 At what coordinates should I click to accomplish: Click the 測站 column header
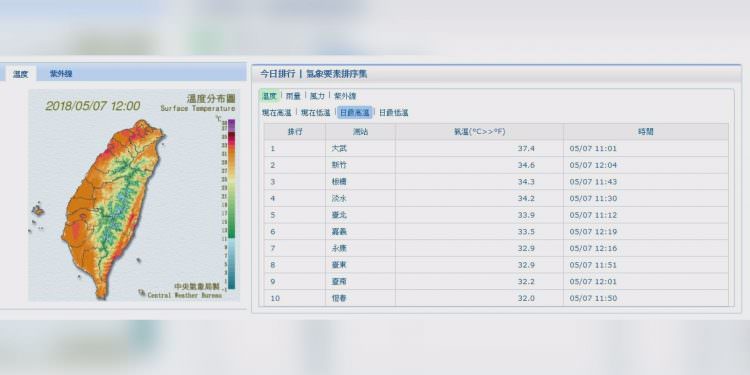tap(361, 132)
